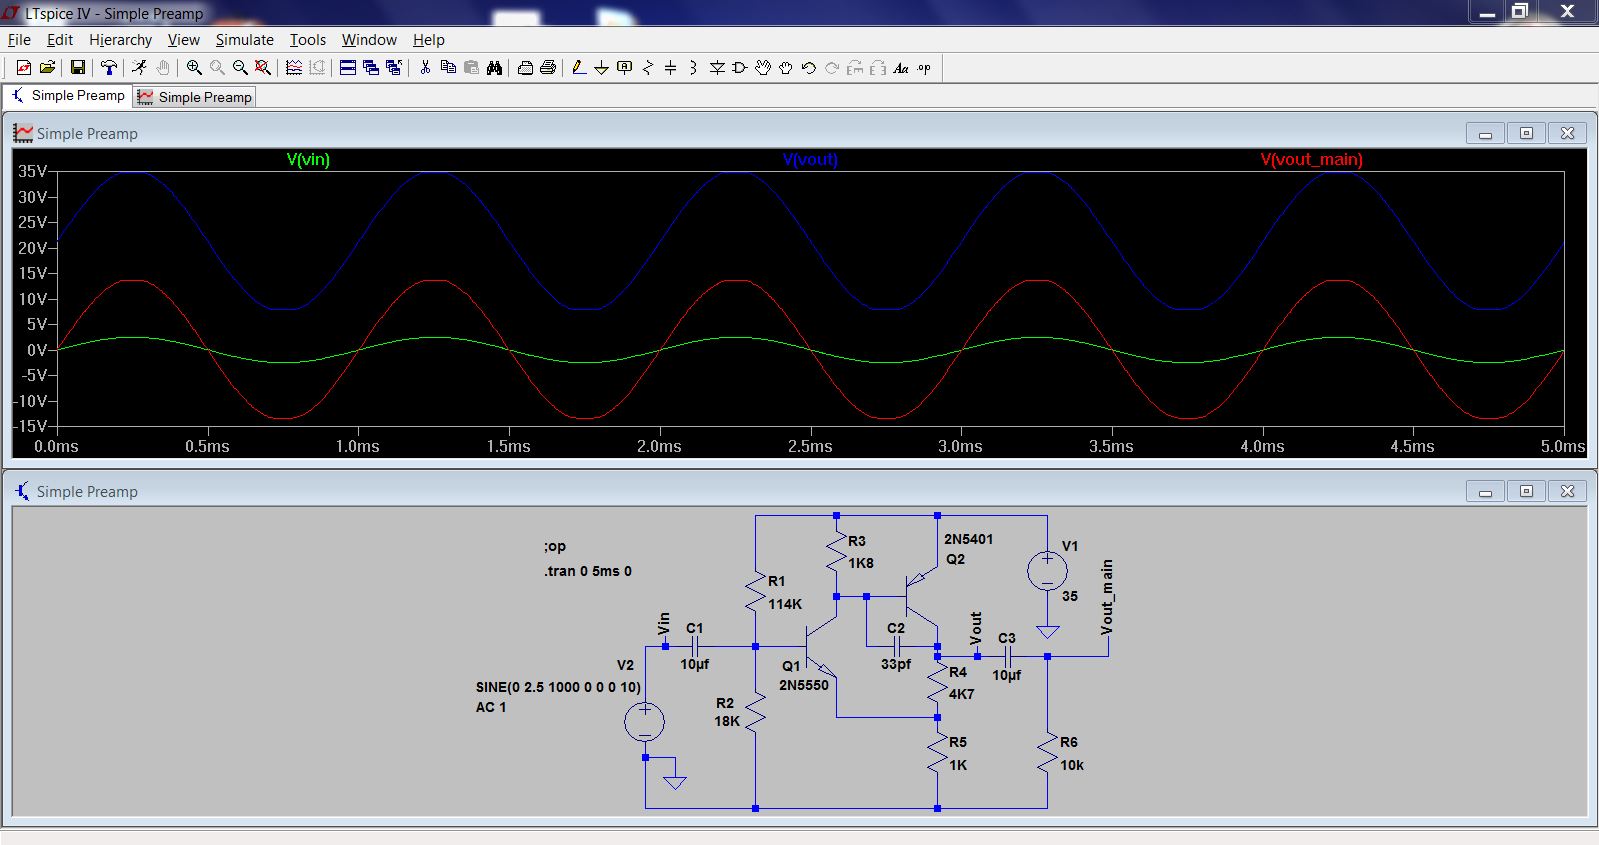
Task: Halt simulation using the hand icon
Action: pos(163,67)
